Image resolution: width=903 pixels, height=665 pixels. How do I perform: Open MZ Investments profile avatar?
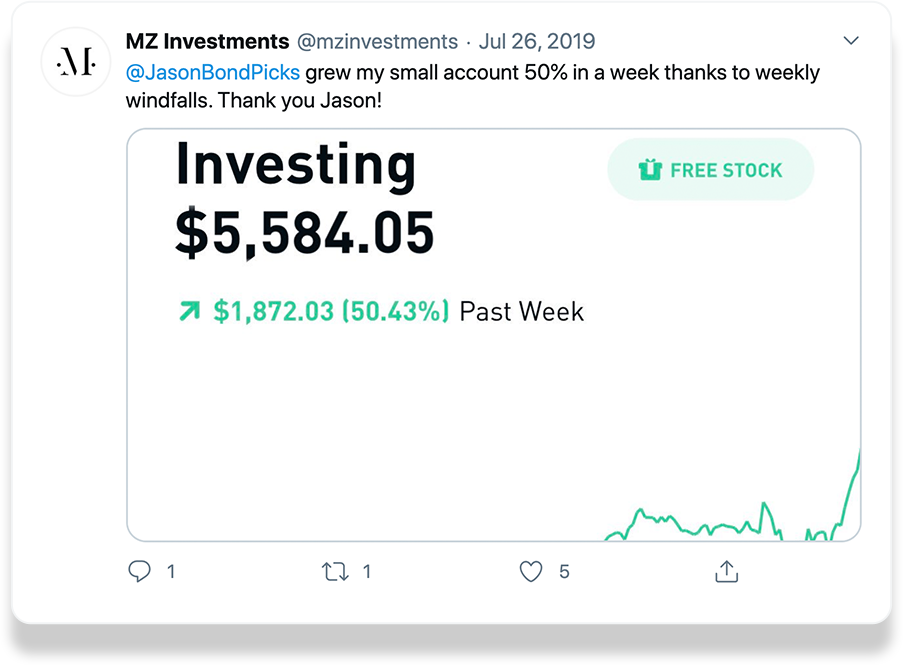76,62
